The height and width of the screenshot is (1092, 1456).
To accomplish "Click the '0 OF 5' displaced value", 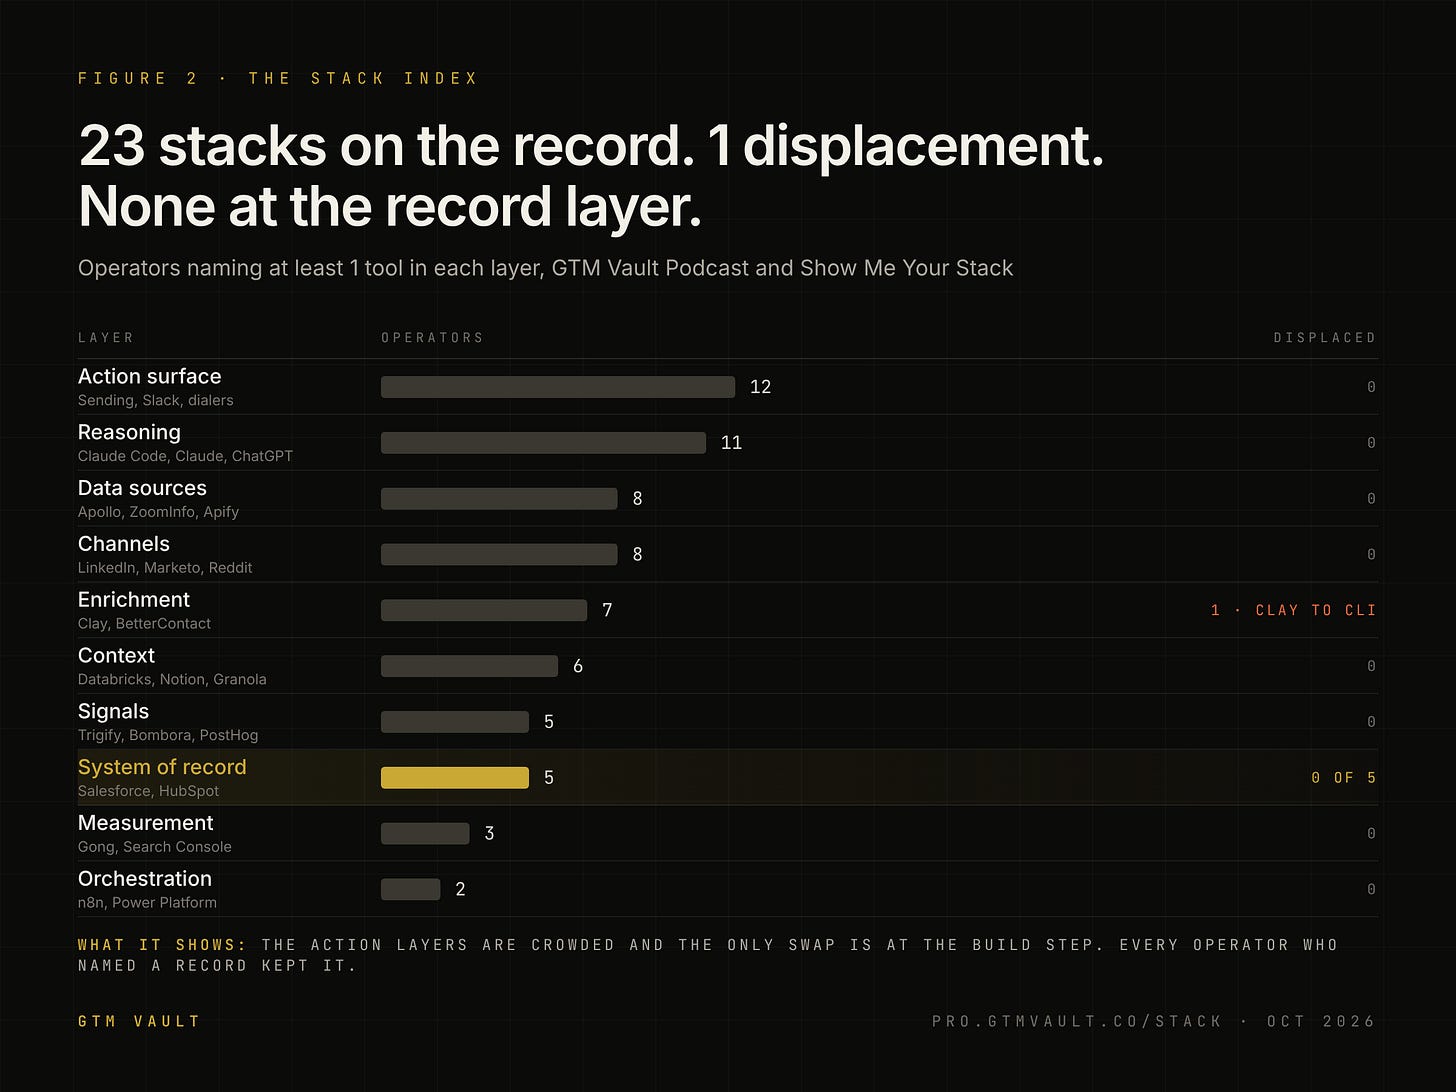I will coord(1344,778).
